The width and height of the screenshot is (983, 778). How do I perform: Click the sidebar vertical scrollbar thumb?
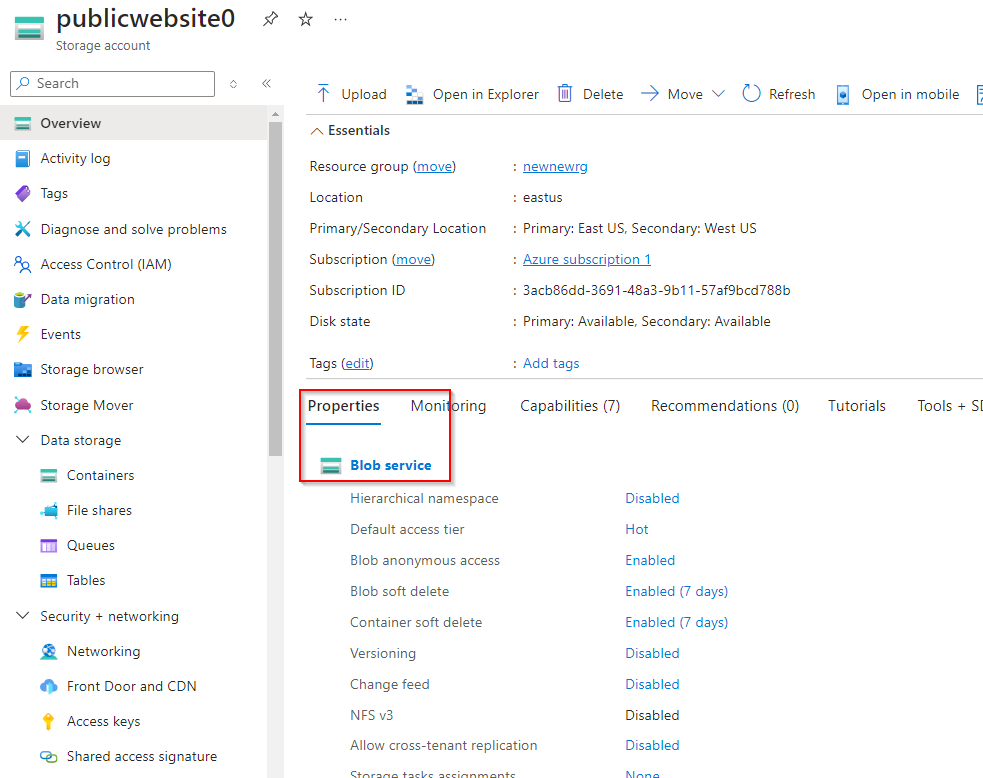coord(275,288)
